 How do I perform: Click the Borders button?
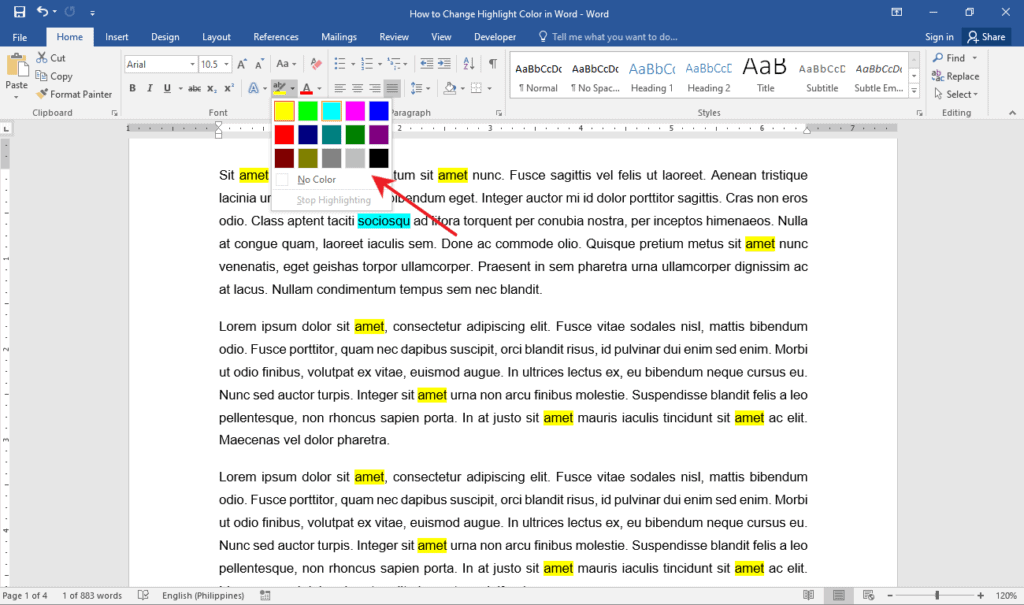pos(477,88)
